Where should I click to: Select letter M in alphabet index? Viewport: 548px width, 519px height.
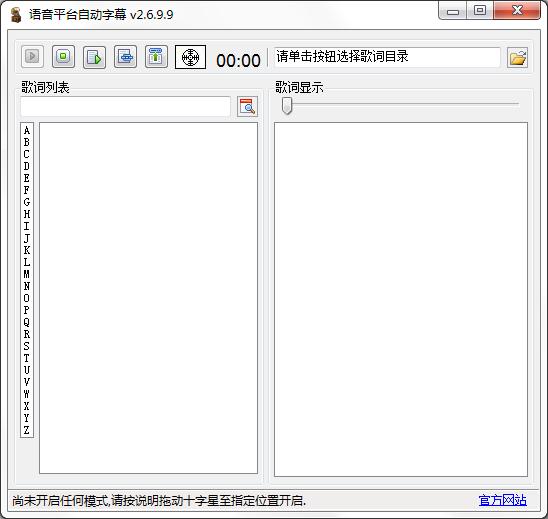point(27,274)
